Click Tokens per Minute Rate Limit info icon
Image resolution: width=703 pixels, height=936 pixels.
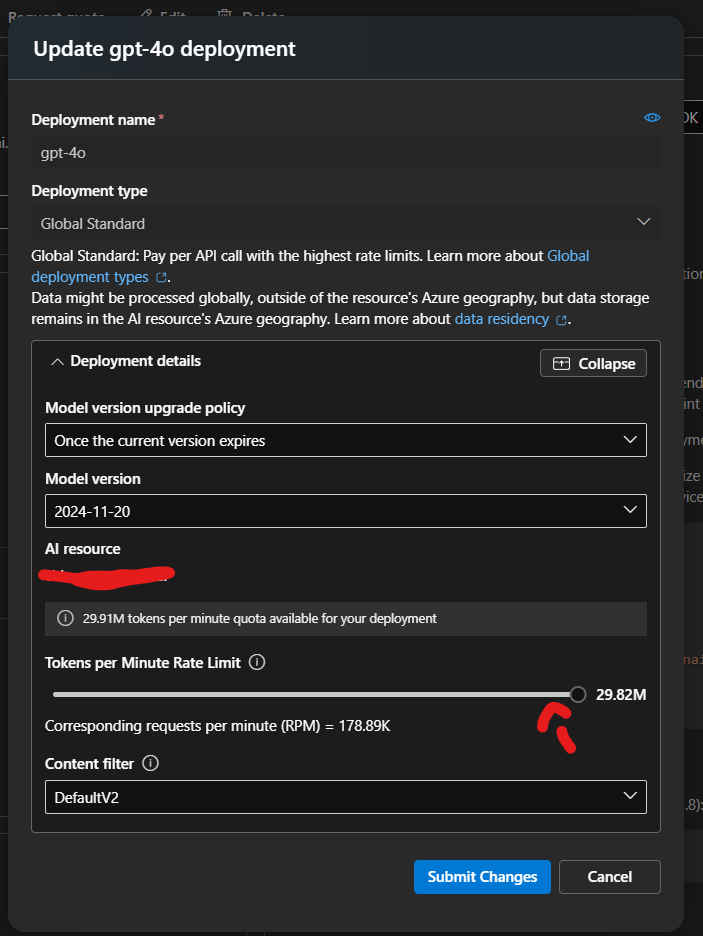tap(257, 663)
